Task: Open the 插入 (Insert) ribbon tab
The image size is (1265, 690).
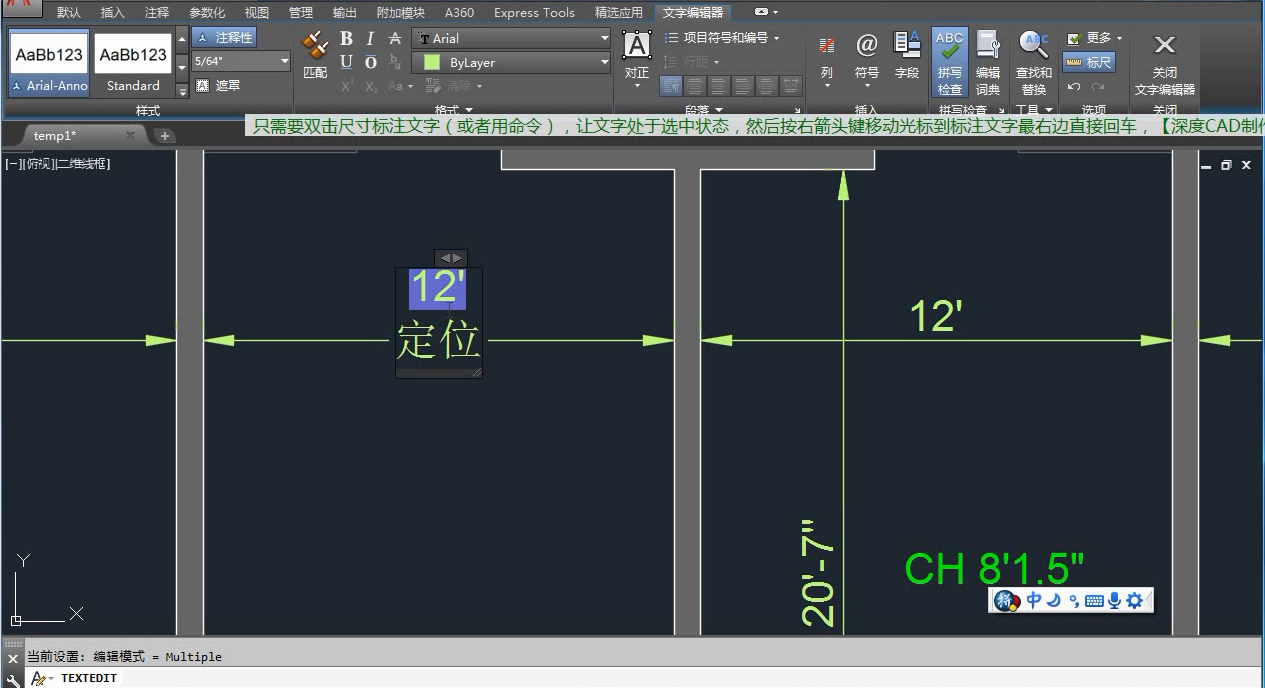Action: (x=113, y=13)
